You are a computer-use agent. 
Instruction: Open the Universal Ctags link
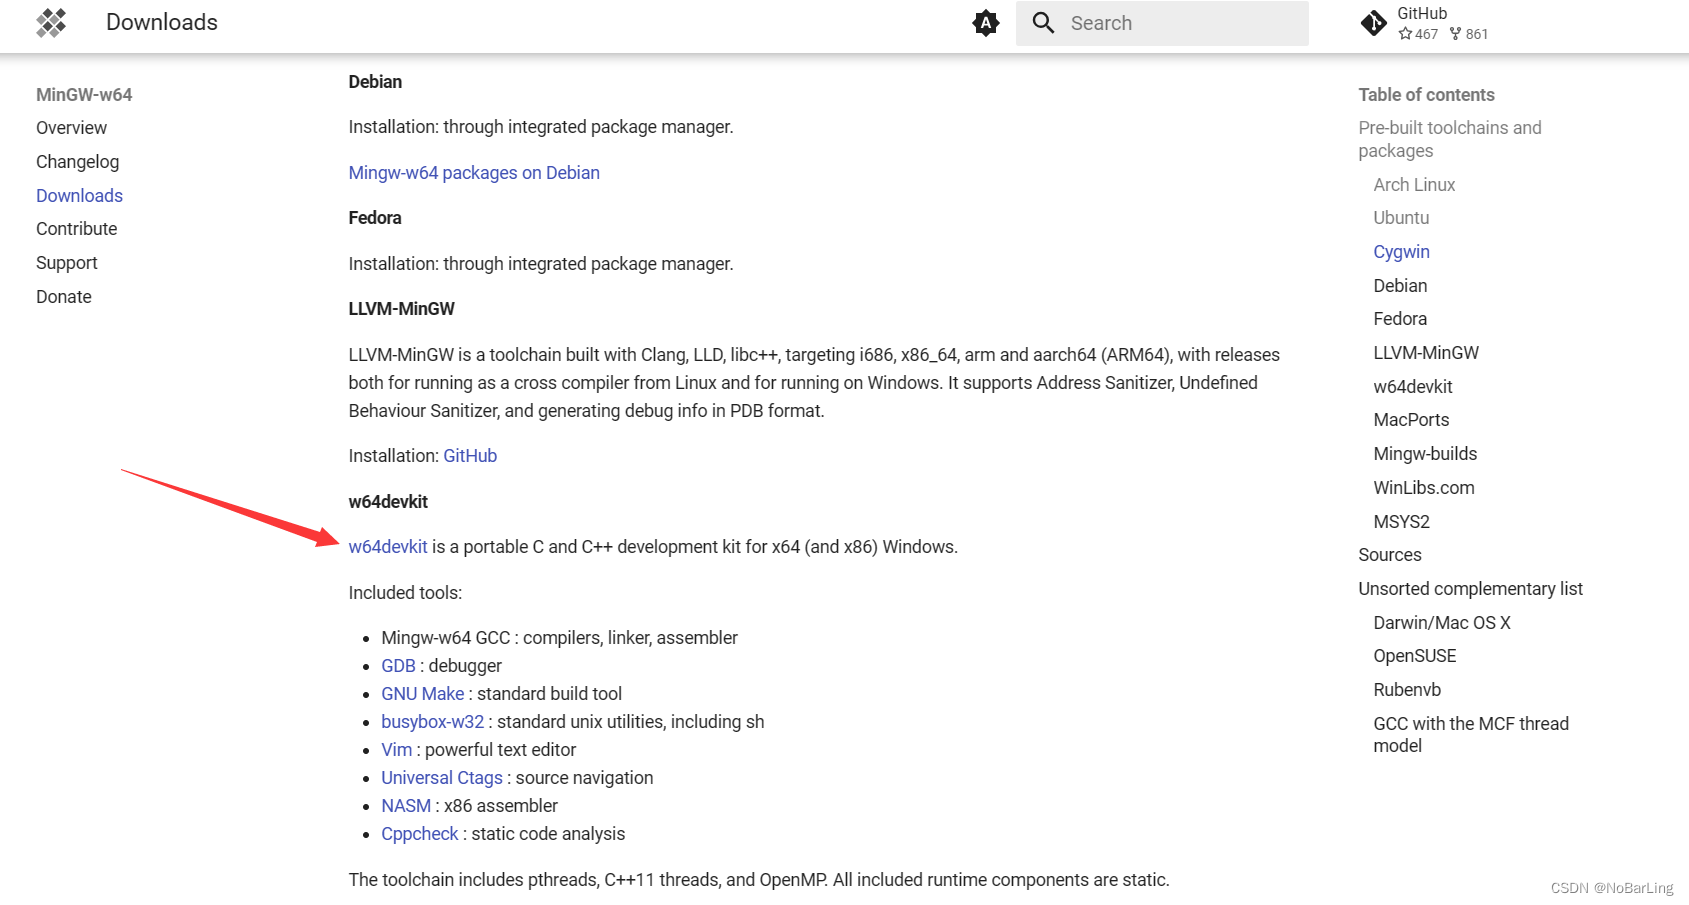[x=441, y=778]
